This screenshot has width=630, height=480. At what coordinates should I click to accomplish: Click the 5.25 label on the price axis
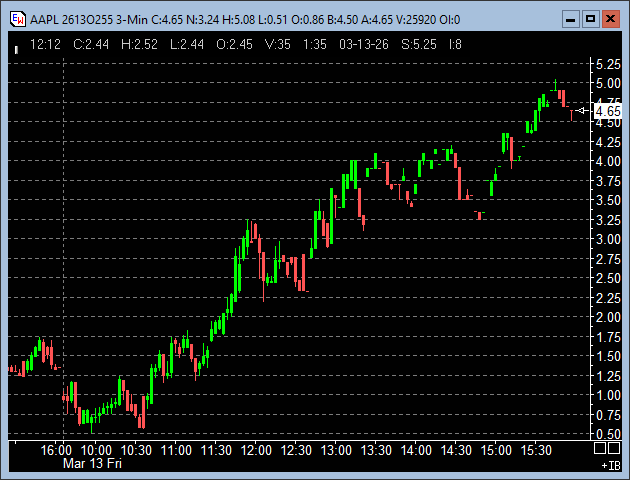(607, 63)
